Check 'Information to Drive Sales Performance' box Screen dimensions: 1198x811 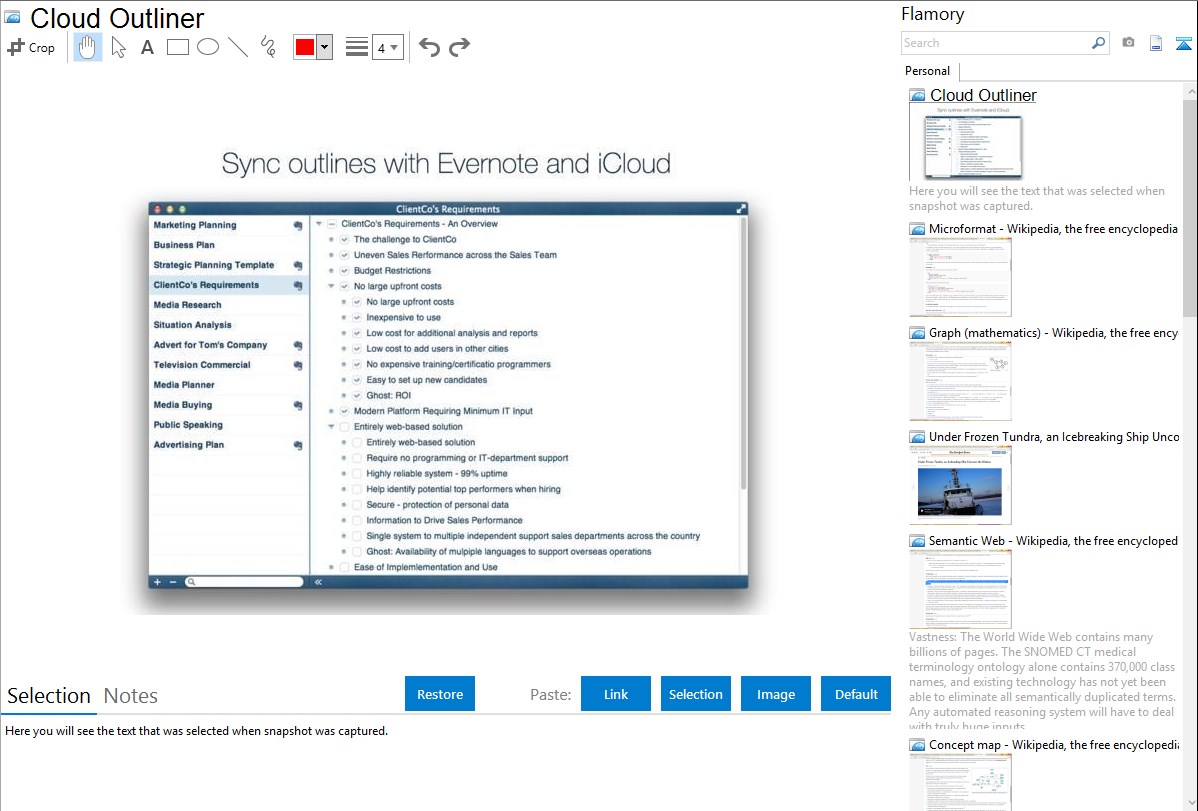click(x=357, y=521)
